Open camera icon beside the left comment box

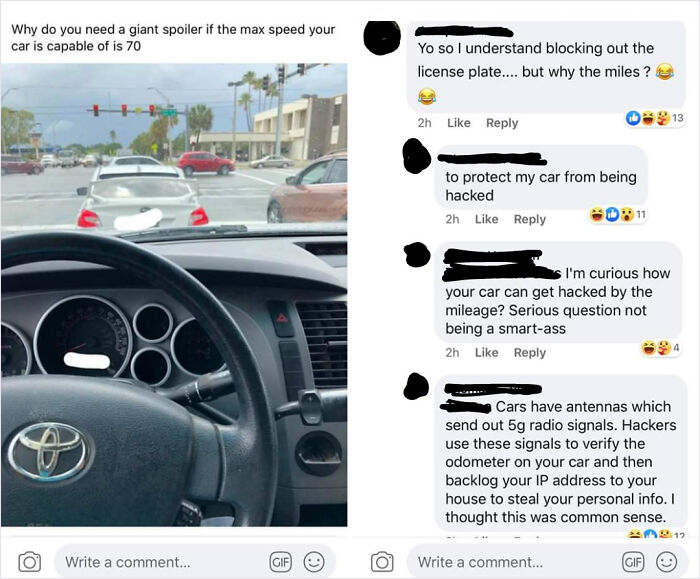[x=29, y=562]
